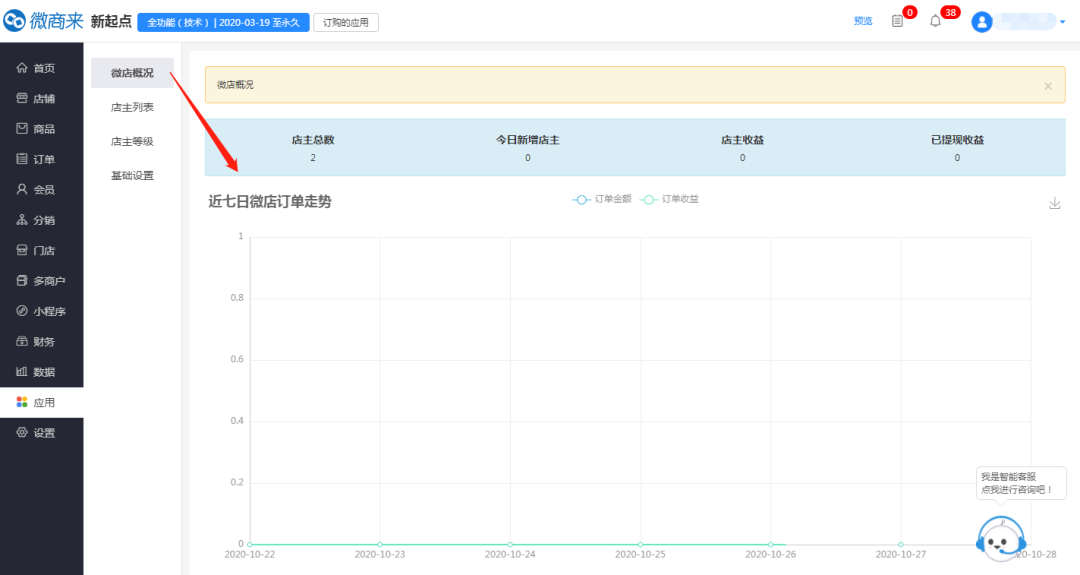Open the 门店 stores sidebar item
The image size is (1080, 575).
(41, 251)
